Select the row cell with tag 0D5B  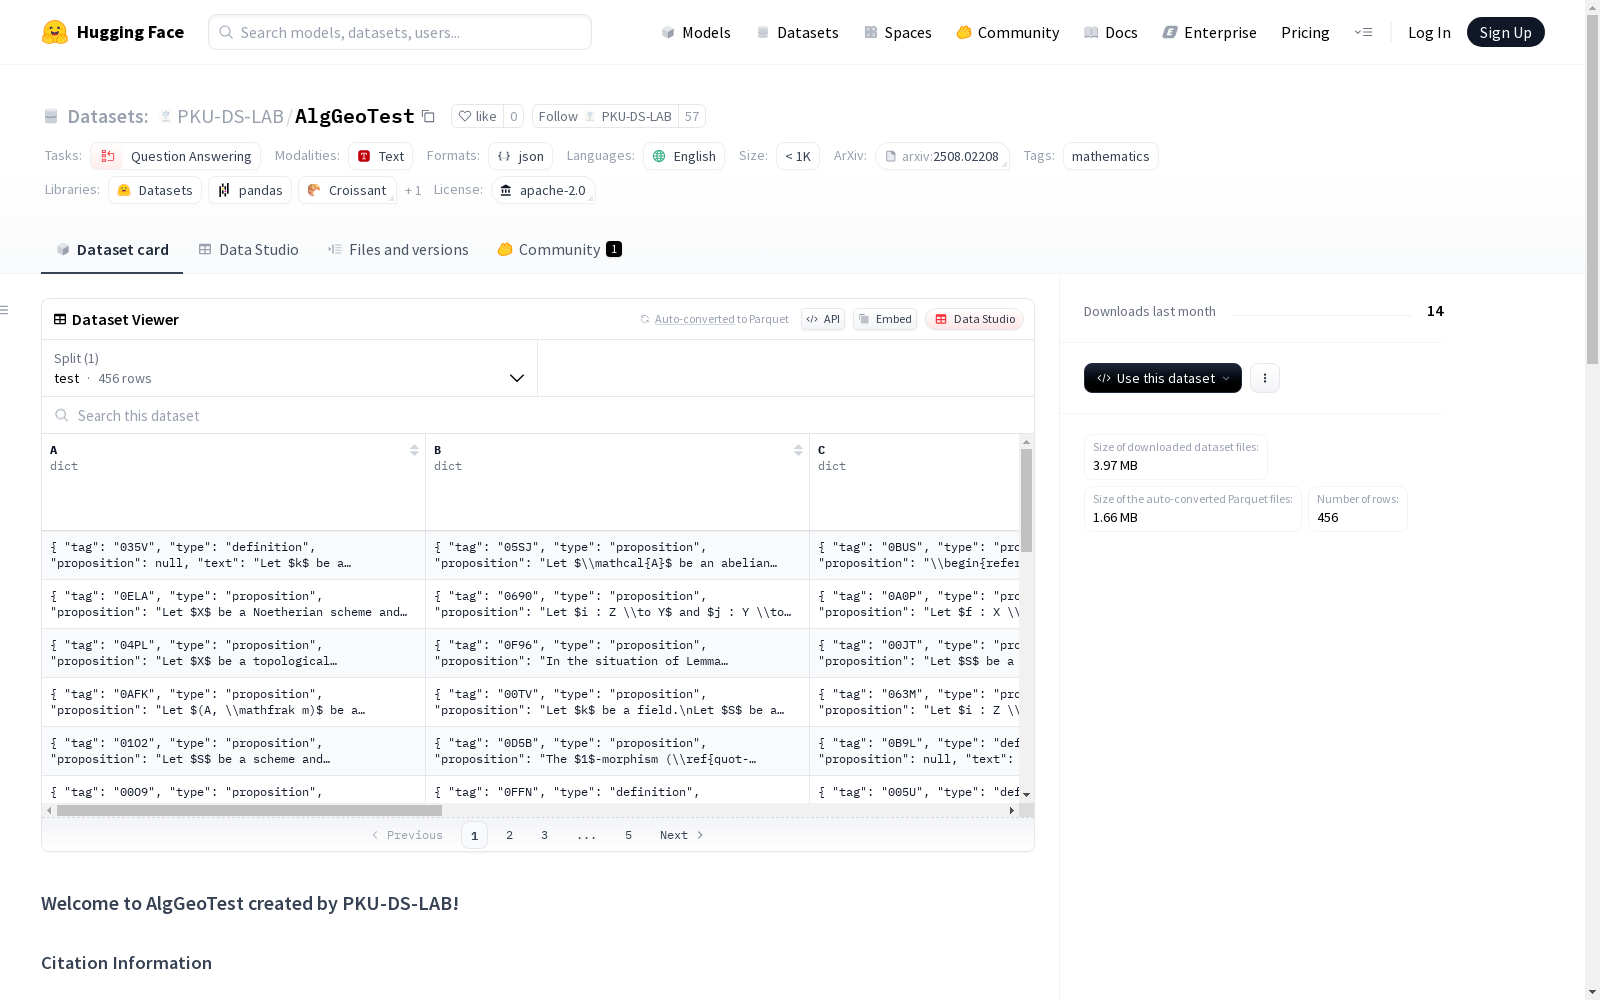(617, 751)
